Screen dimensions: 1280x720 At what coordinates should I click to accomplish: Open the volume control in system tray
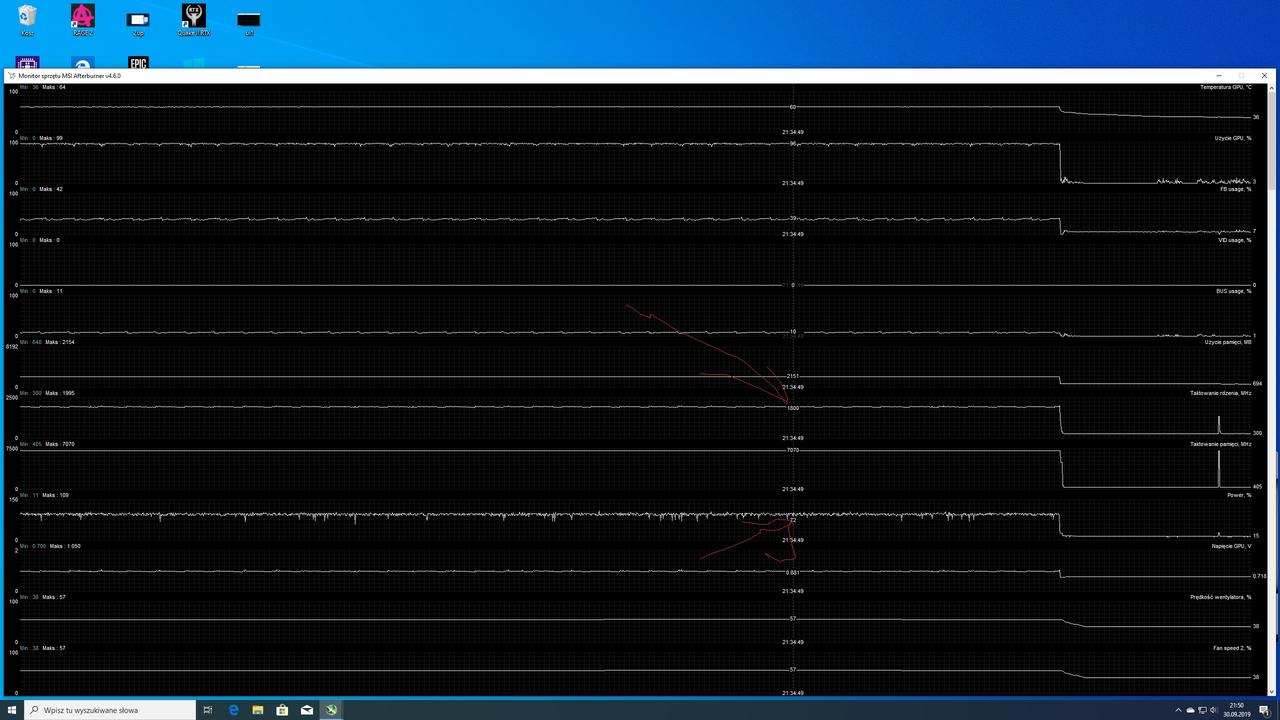[1214, 710]
